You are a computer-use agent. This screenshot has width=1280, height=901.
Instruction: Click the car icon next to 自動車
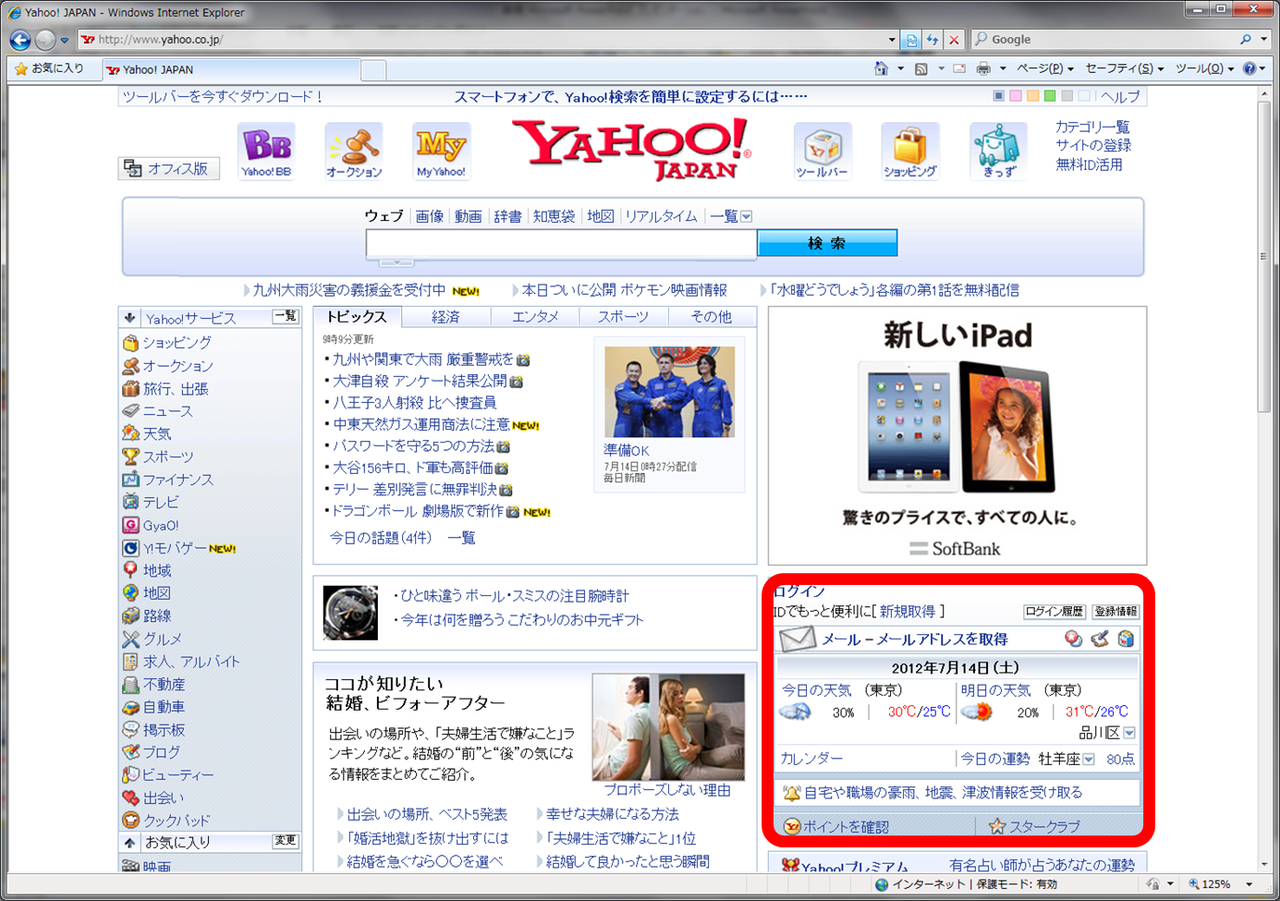130,707
